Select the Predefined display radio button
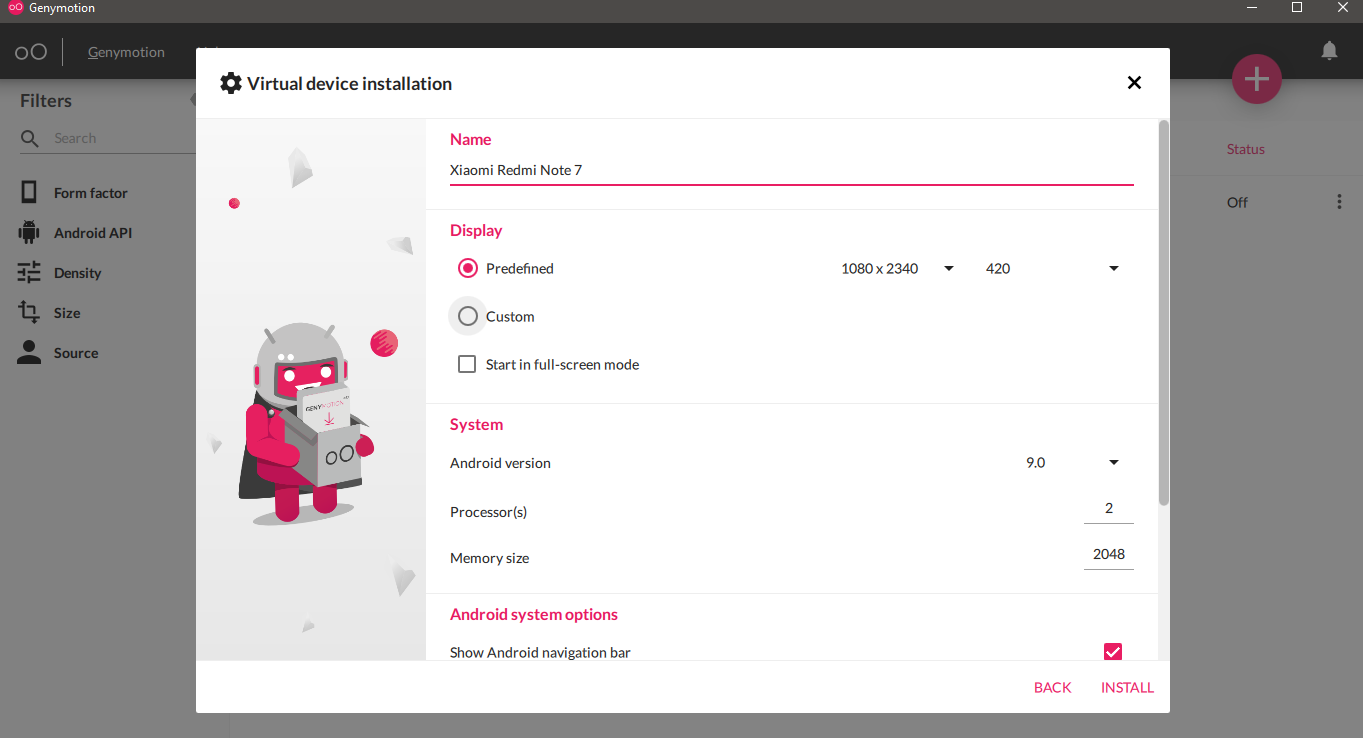 pyautogui.click(x=468, y=268)
